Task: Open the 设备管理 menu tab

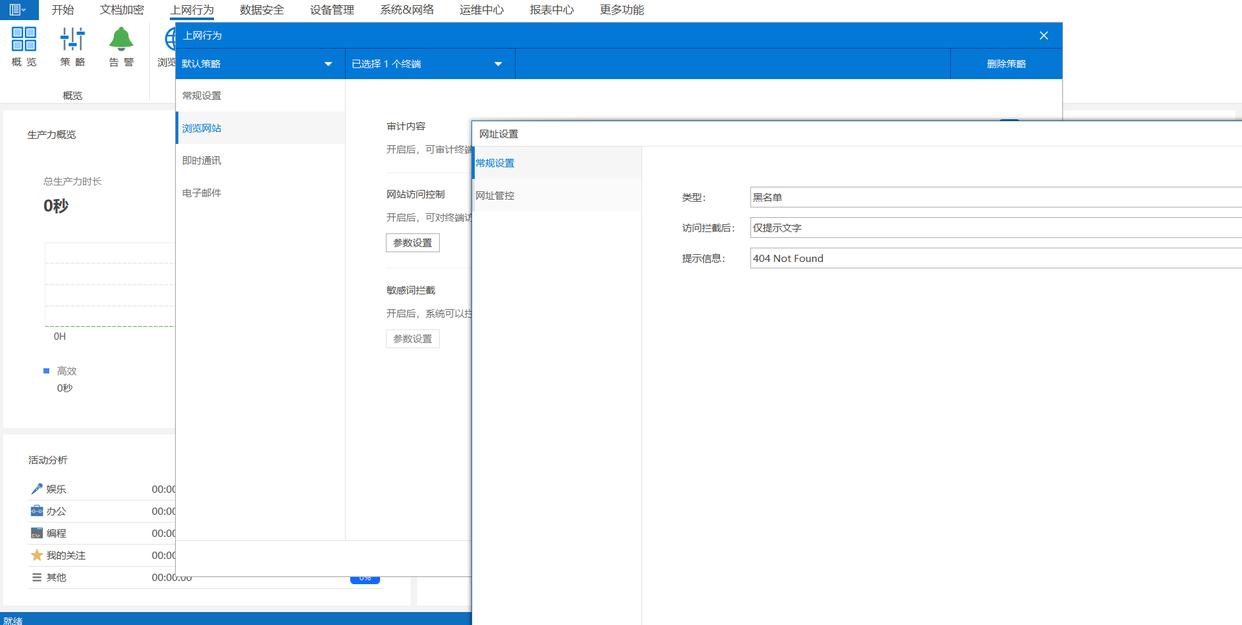Action: click(x=332, y=10)
